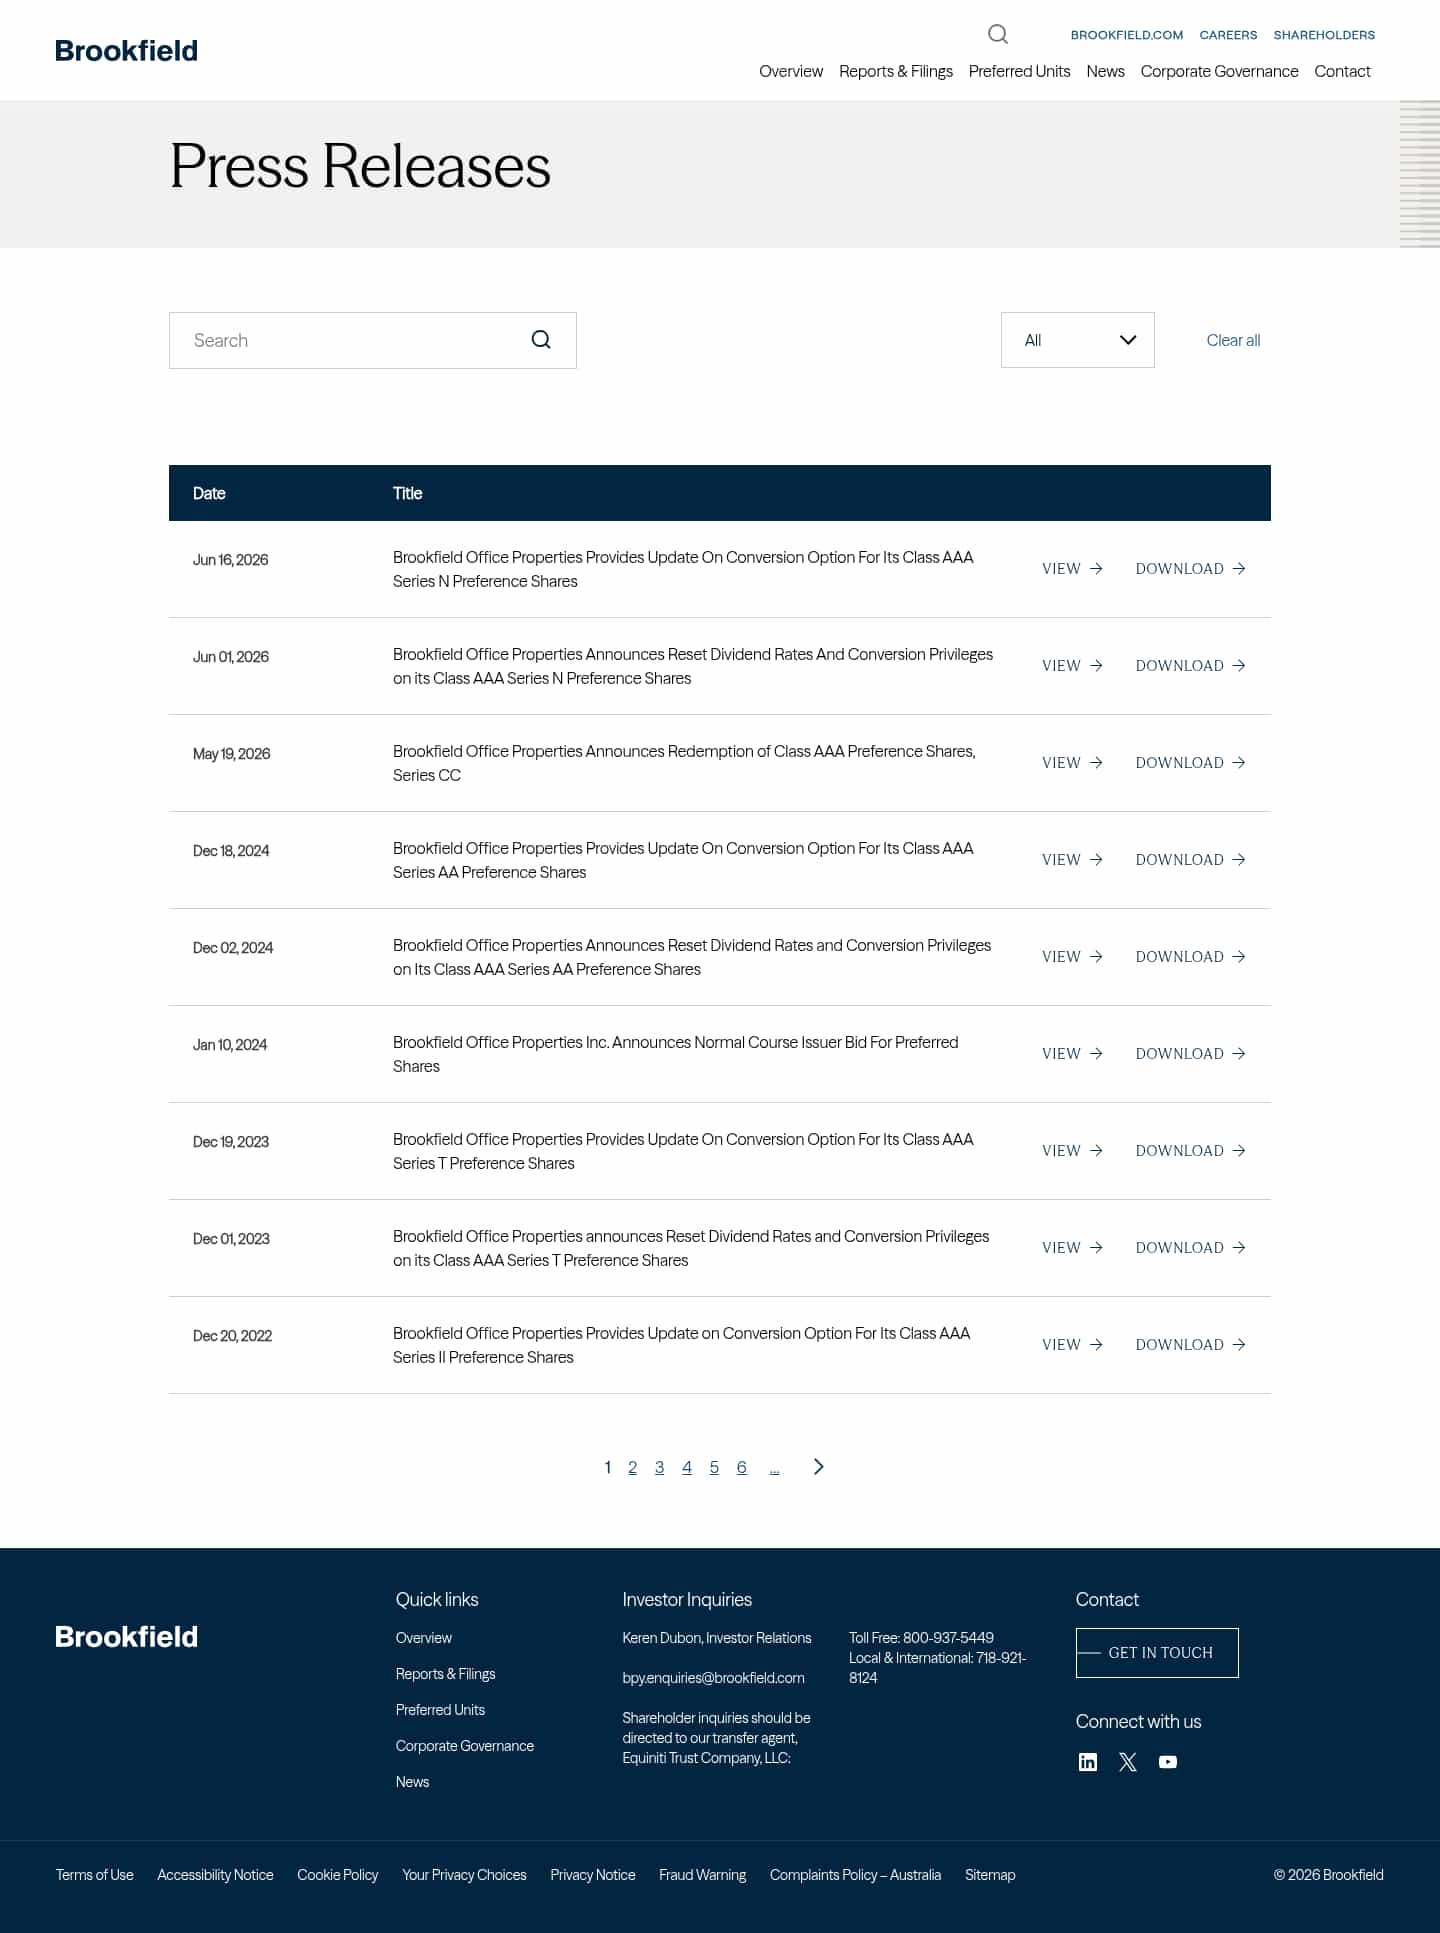Screen dimensions: 1440x1933
Task: Download the May 19, 2026 press release
Action: tap(1190, 763)
